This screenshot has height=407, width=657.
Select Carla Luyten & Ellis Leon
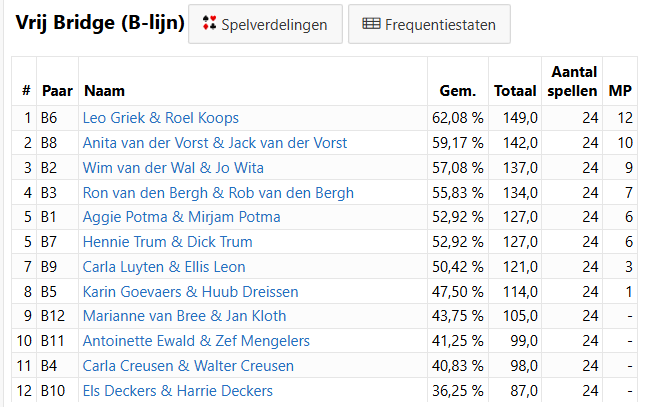pos(163,267)
